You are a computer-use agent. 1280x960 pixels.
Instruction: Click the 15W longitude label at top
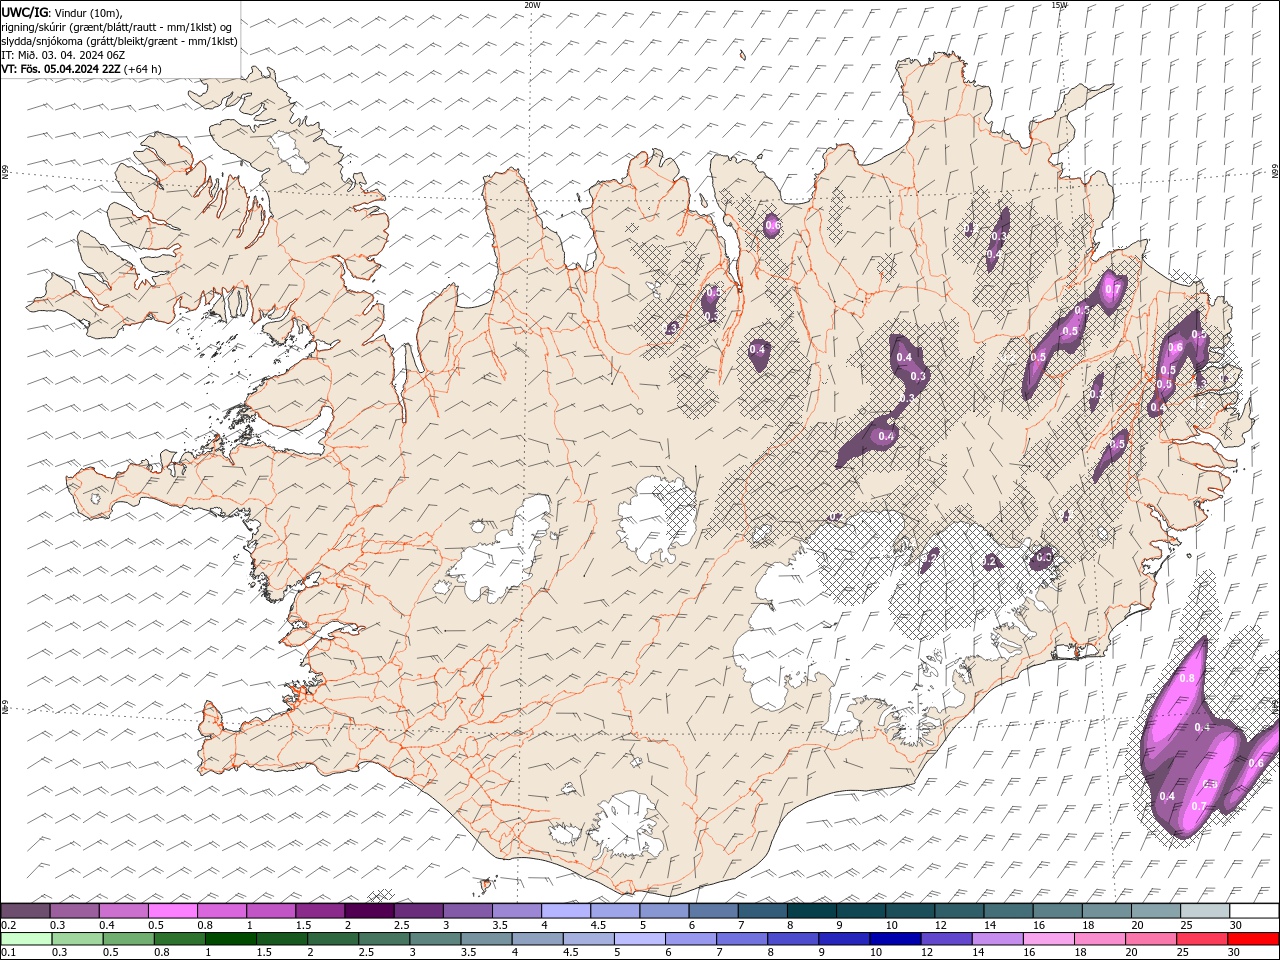(1060, 5)
